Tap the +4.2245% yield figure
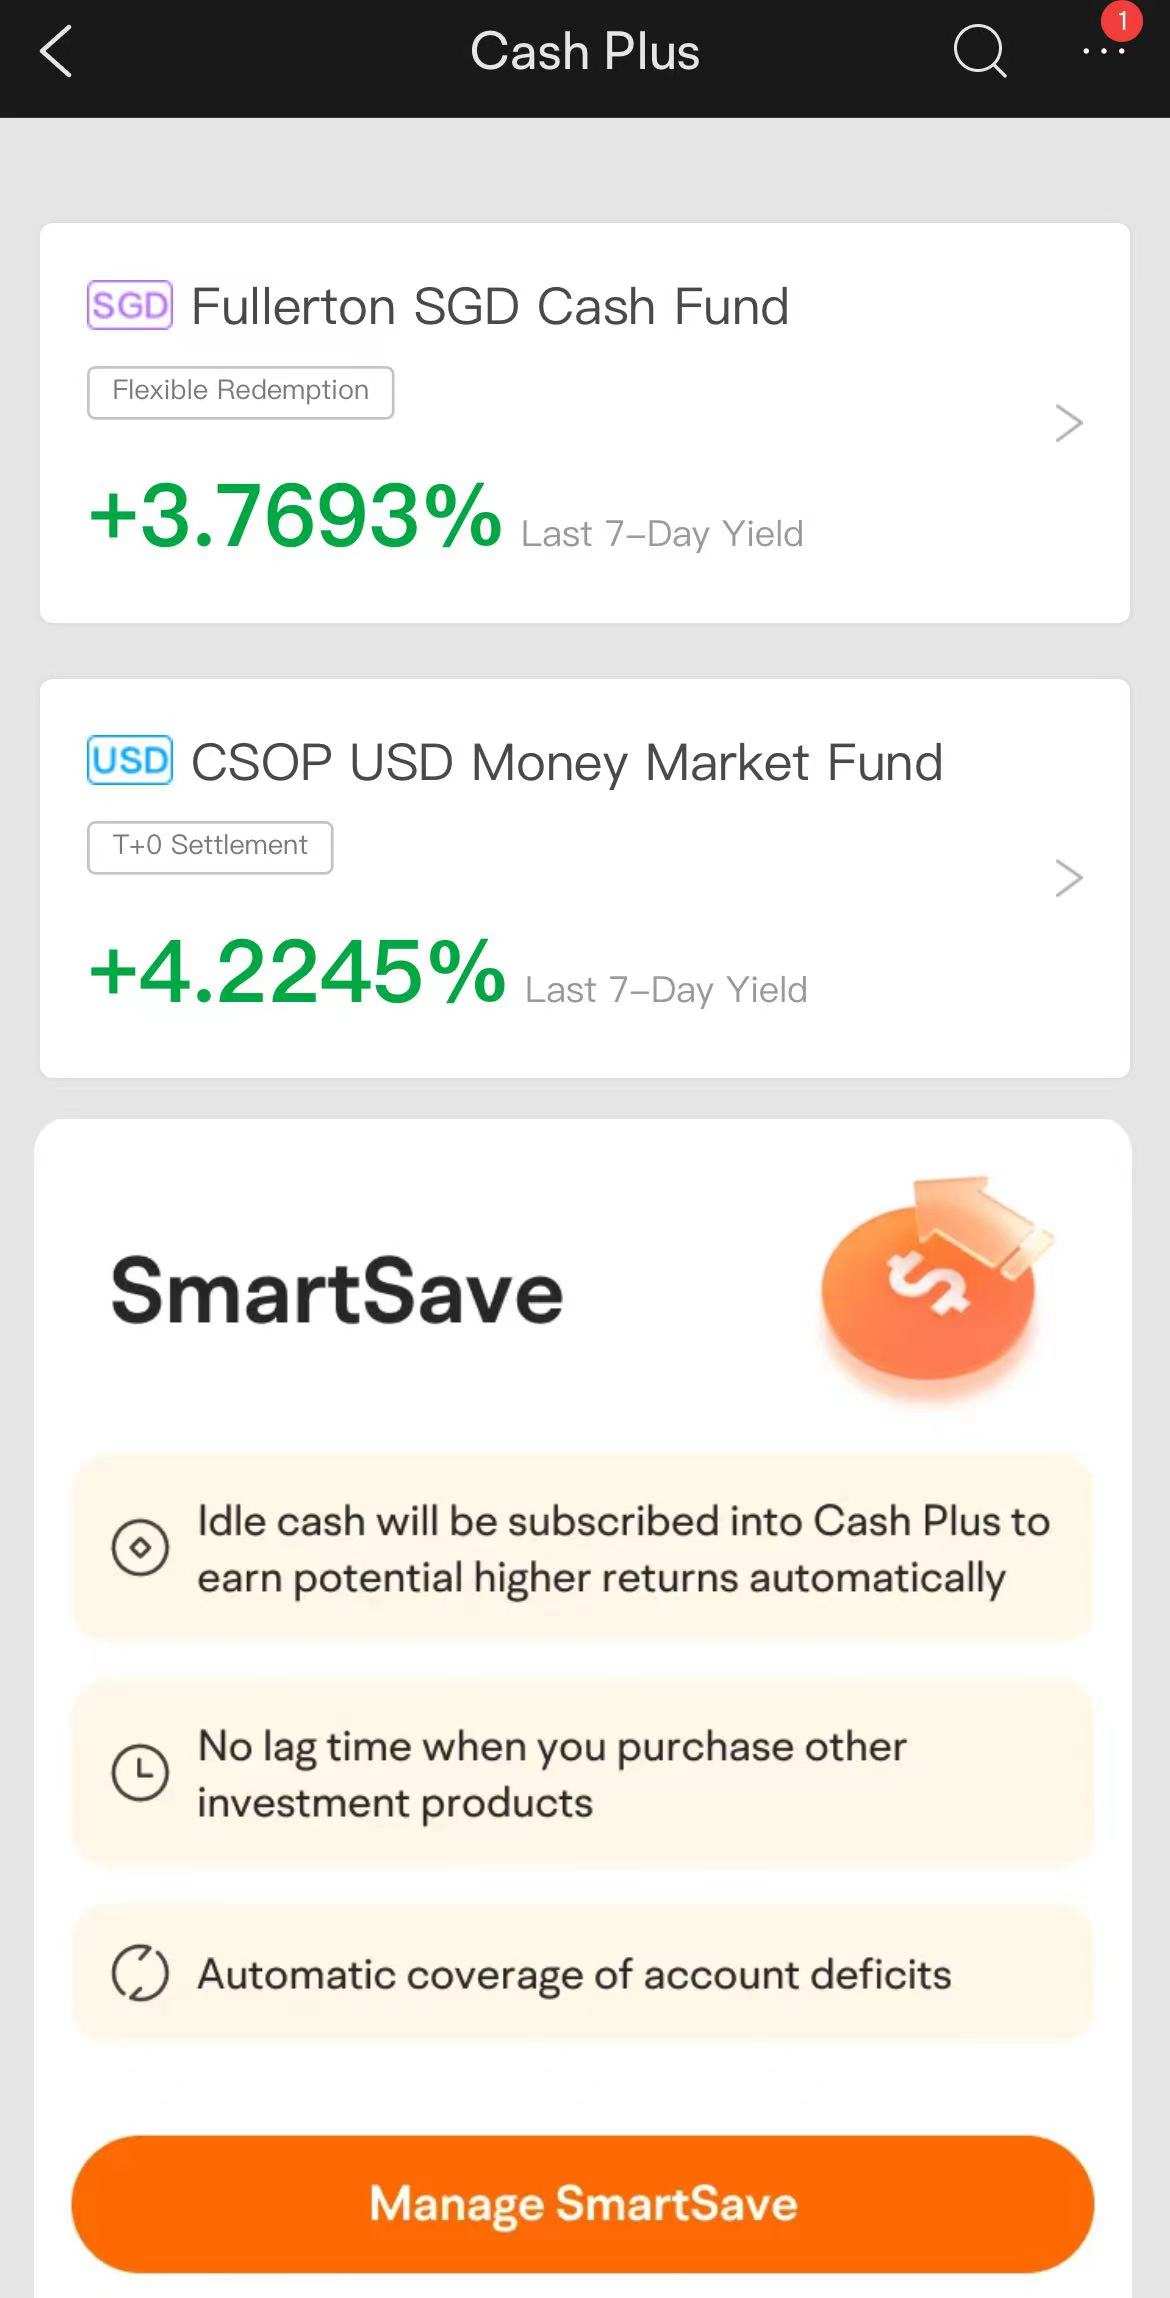Viewport: 1170px width, 2298px height. pyautogui.click(x=297, y=971)
